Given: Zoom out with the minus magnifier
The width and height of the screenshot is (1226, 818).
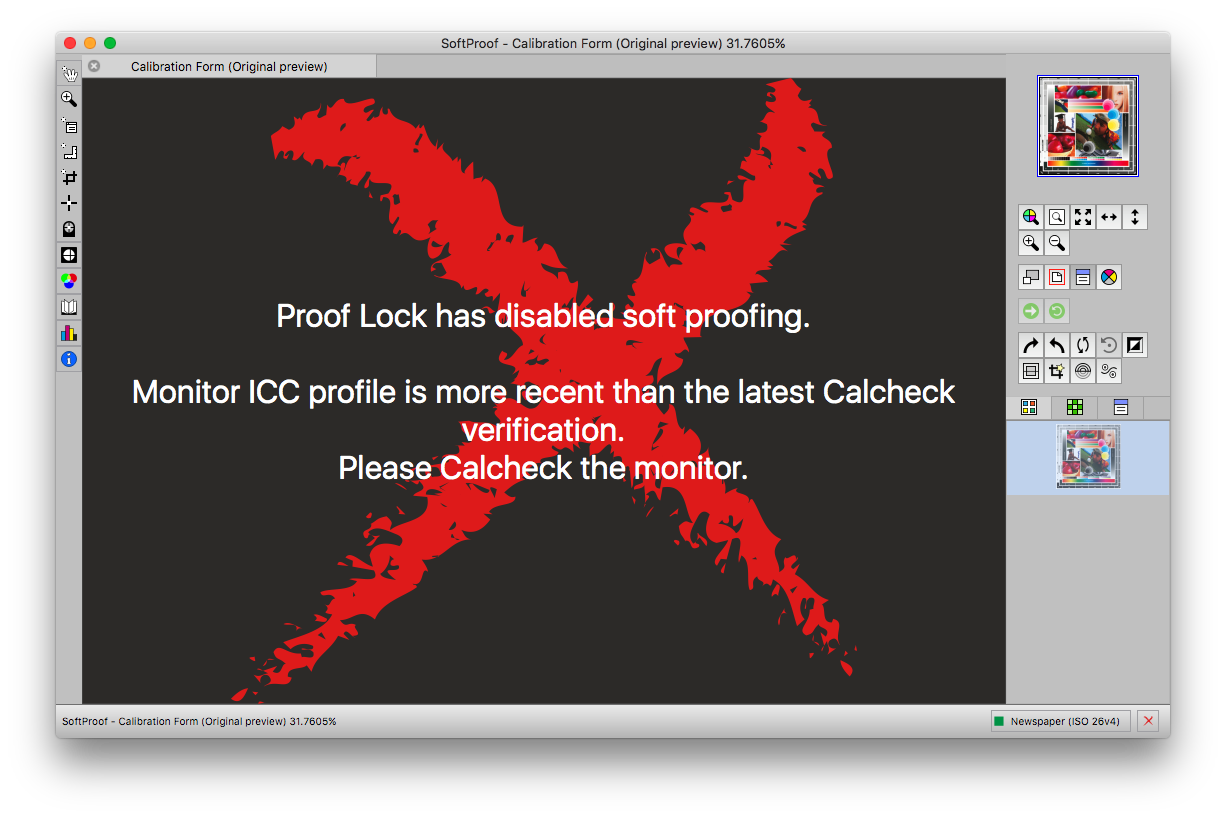Looking at the screenshot, I should pos(1057,243).
